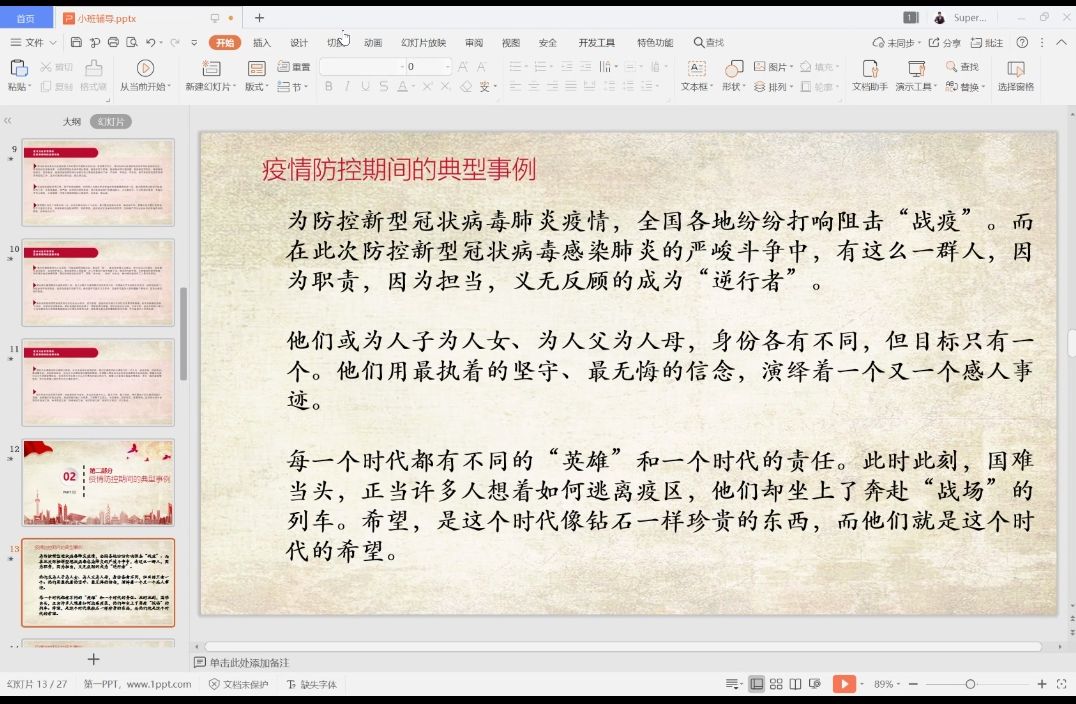Open the Slide Show (幻灯片放映) tab

coord(423,43)
